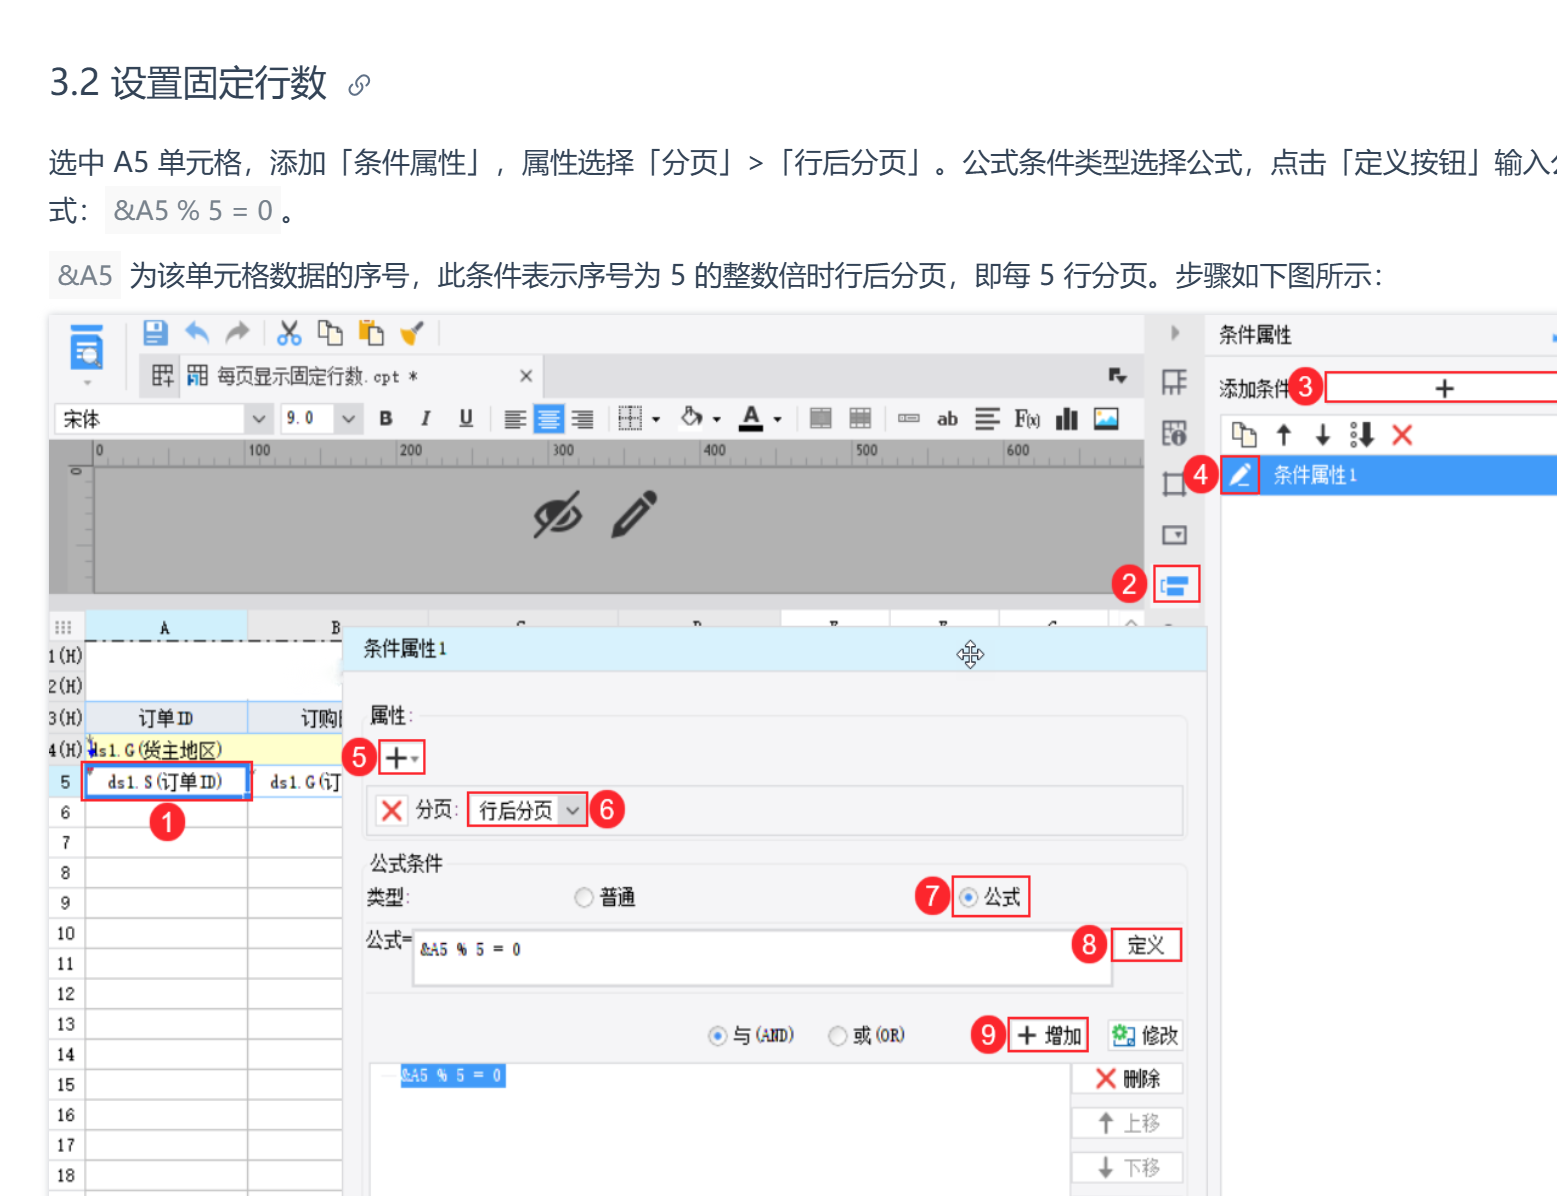
Task: Insert formula with the F(x) icon
Action: click(x=1027, y=419)
